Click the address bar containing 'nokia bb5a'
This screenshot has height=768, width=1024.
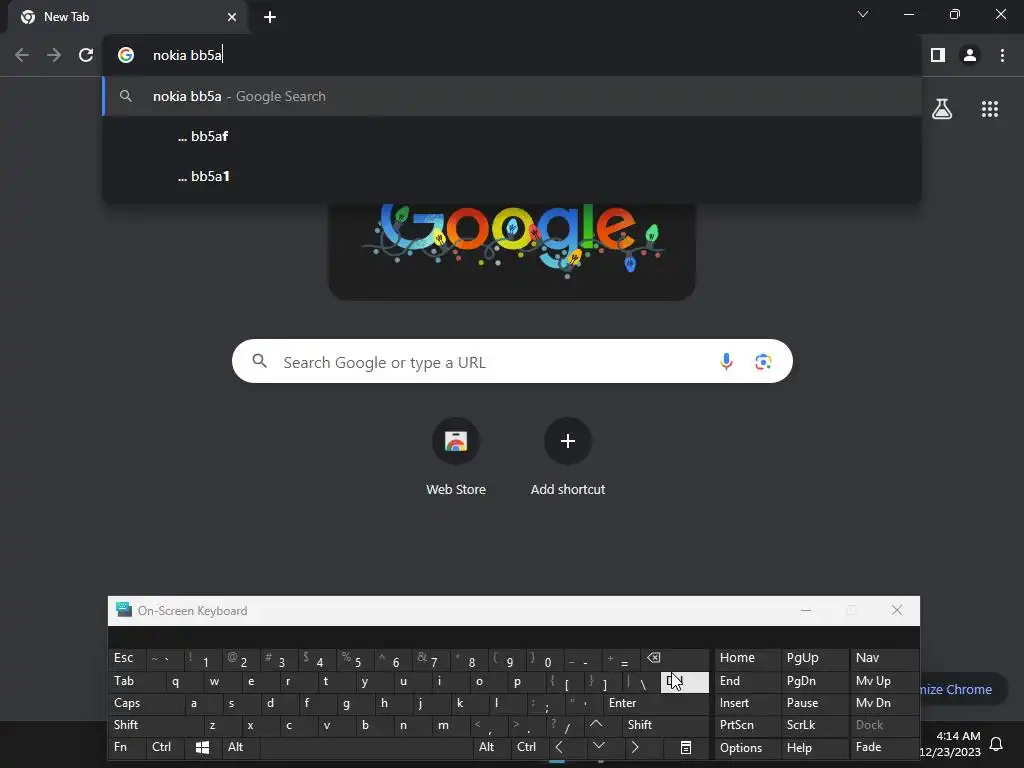point(512,55)
